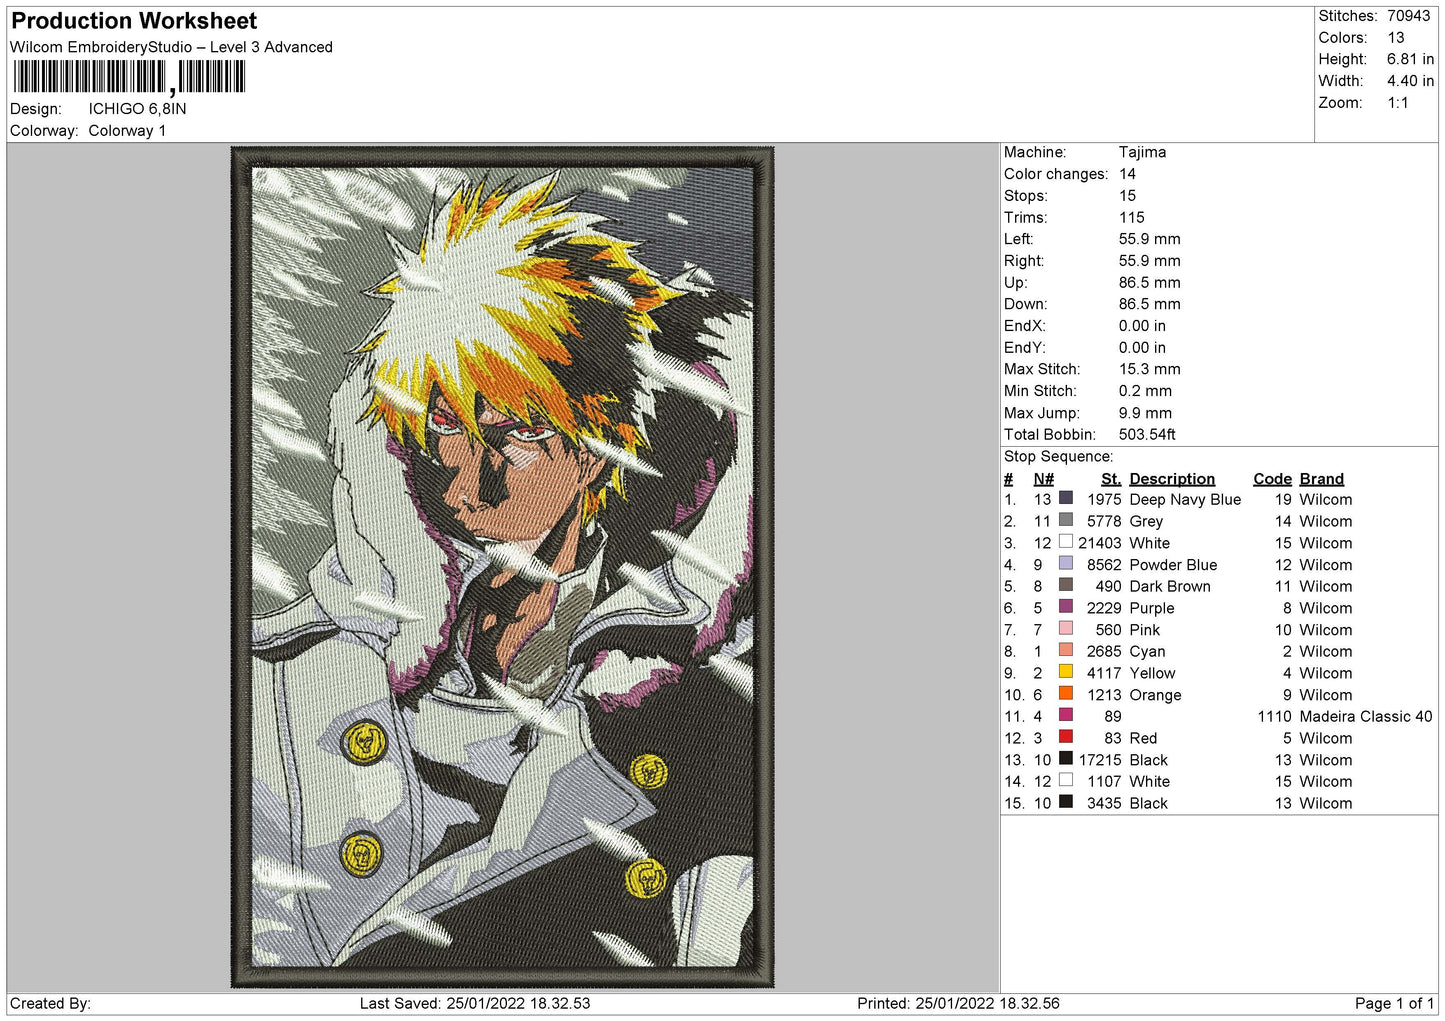Click the design name 'ICHIGO 6,8IN'
This screenshot has height=1021, width=1445.
[x=137, y=109]
